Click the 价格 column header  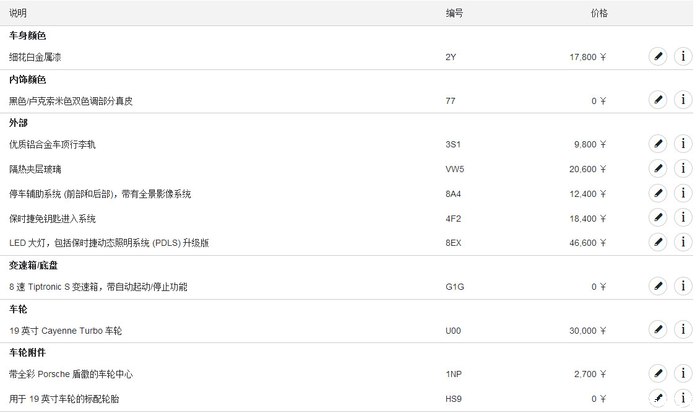[x=598, y=13]
